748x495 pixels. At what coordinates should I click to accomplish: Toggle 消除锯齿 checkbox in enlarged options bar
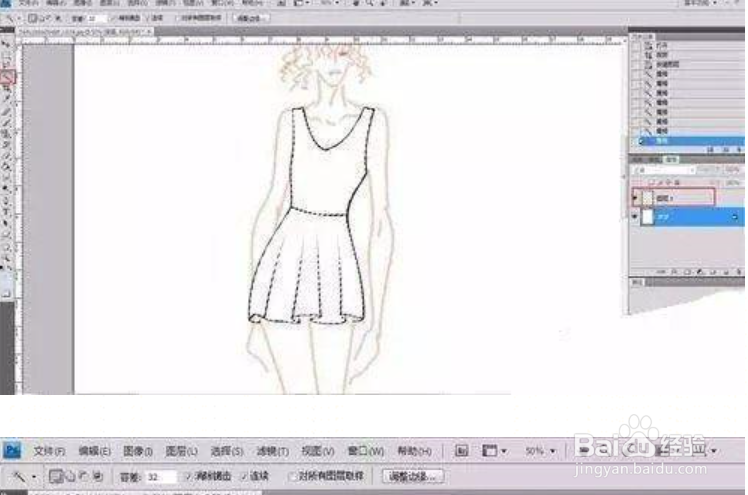188,476
